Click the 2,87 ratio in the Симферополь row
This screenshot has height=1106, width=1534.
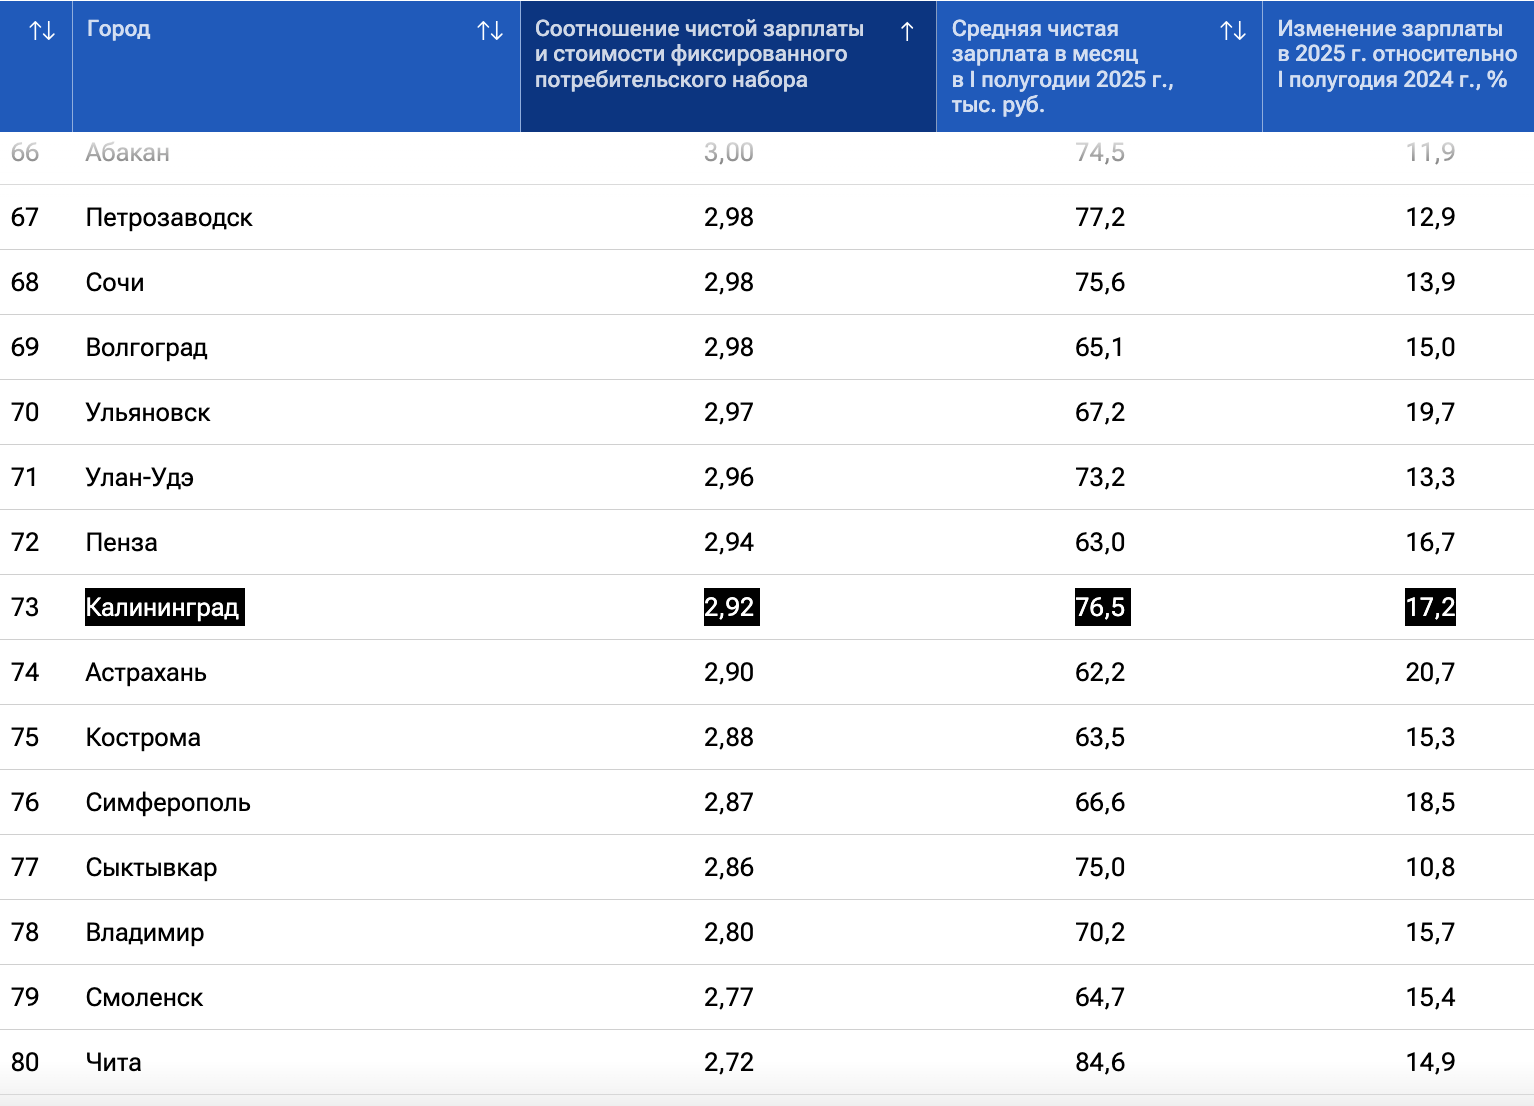pyautogui.click(x=728, y=802)
